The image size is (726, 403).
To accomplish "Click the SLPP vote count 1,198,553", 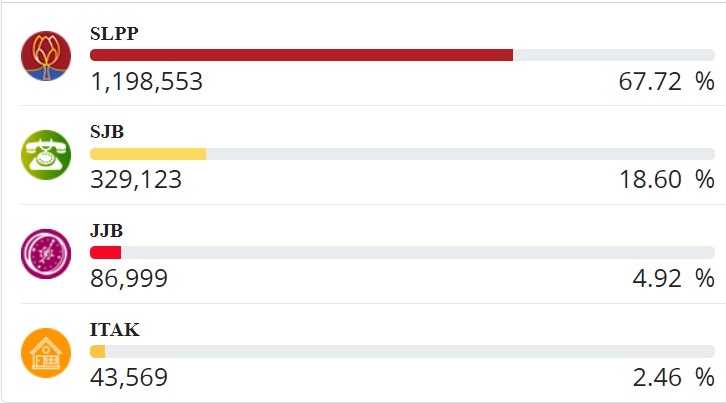I will pos(146,82).
